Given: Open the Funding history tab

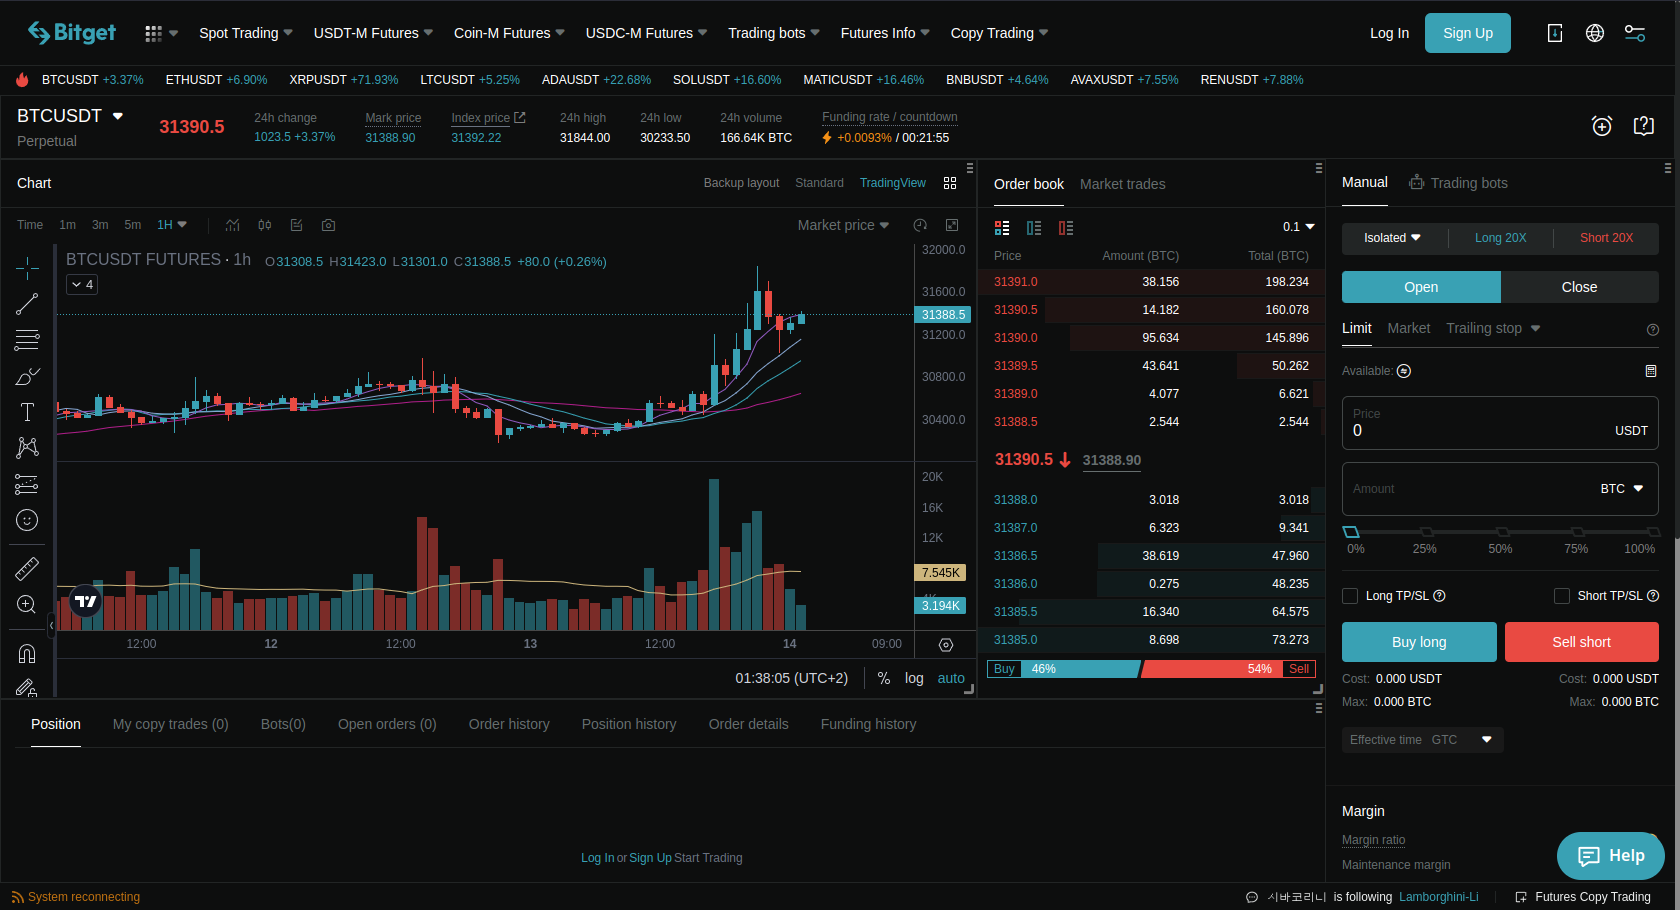Looking at the screenshot, I should pos(868,724).
